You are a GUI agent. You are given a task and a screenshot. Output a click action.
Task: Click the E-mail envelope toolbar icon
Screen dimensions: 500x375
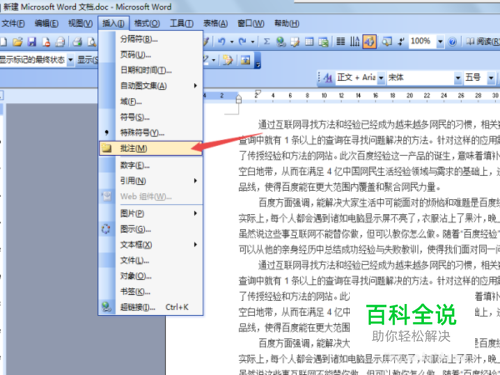(60, 42)
